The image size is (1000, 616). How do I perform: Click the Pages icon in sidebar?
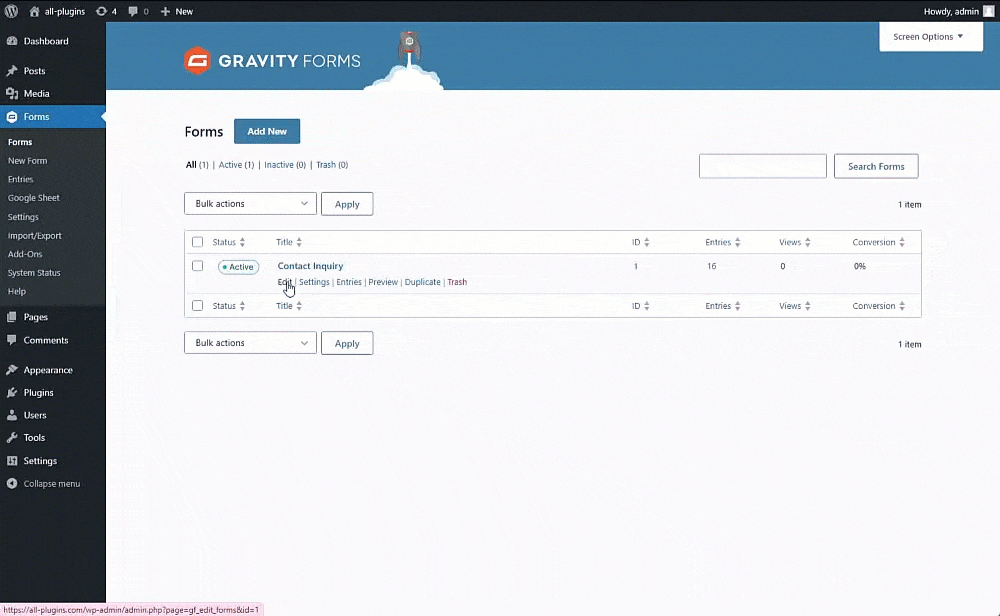click(12, 317)
